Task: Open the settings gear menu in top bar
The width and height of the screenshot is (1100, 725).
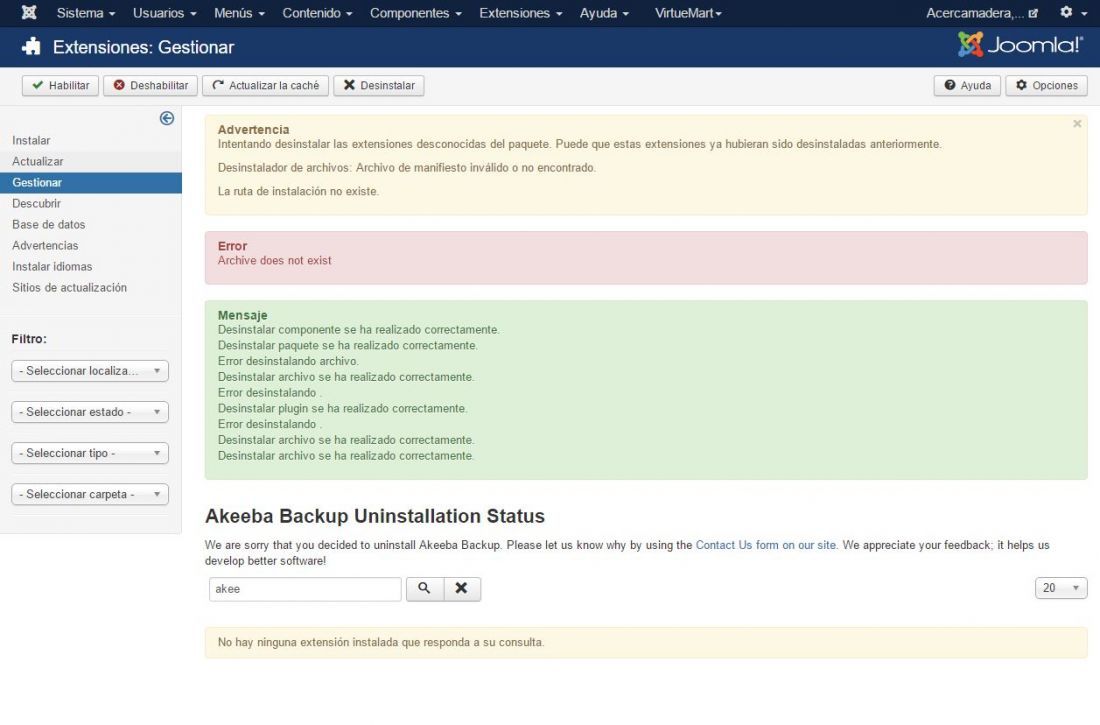Action: point(1073,13)
